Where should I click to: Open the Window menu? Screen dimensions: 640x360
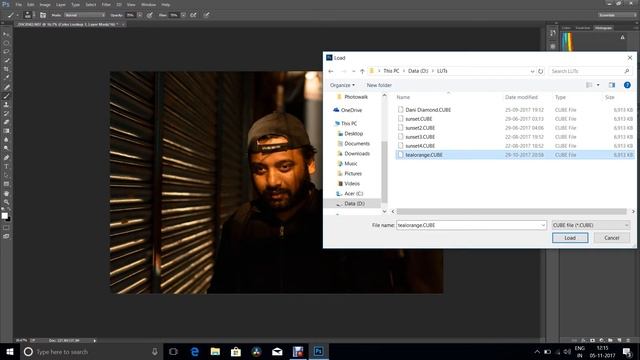(x=148, y=4)
